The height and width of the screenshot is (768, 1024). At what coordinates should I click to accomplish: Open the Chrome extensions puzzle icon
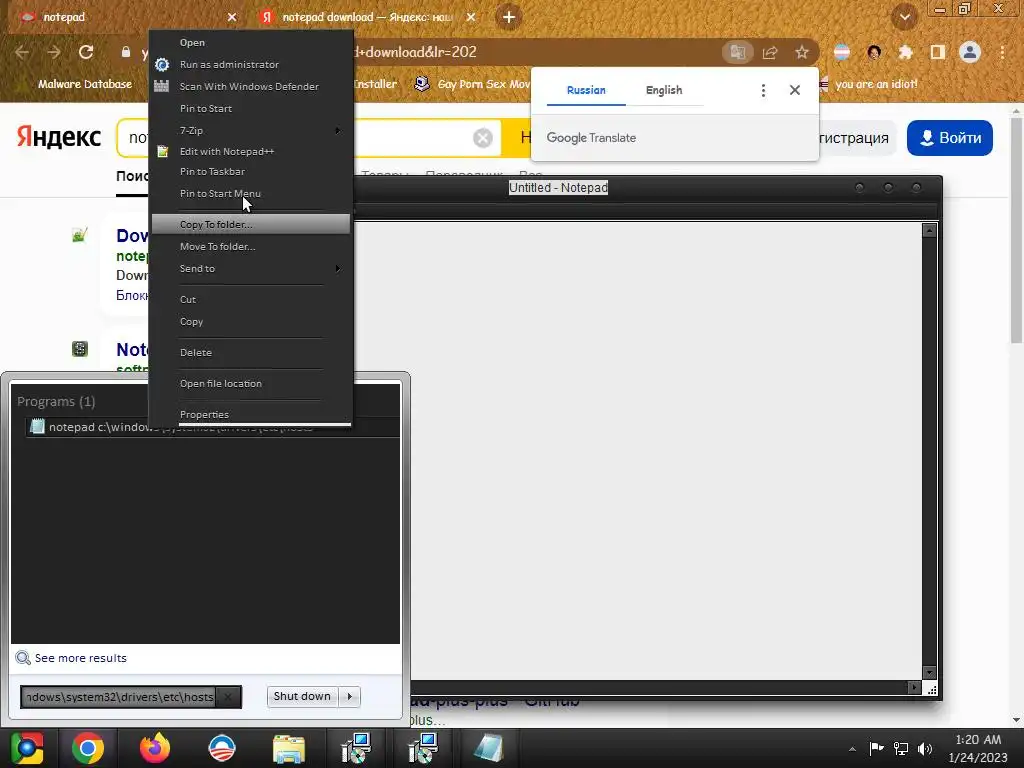pos(905,52)
